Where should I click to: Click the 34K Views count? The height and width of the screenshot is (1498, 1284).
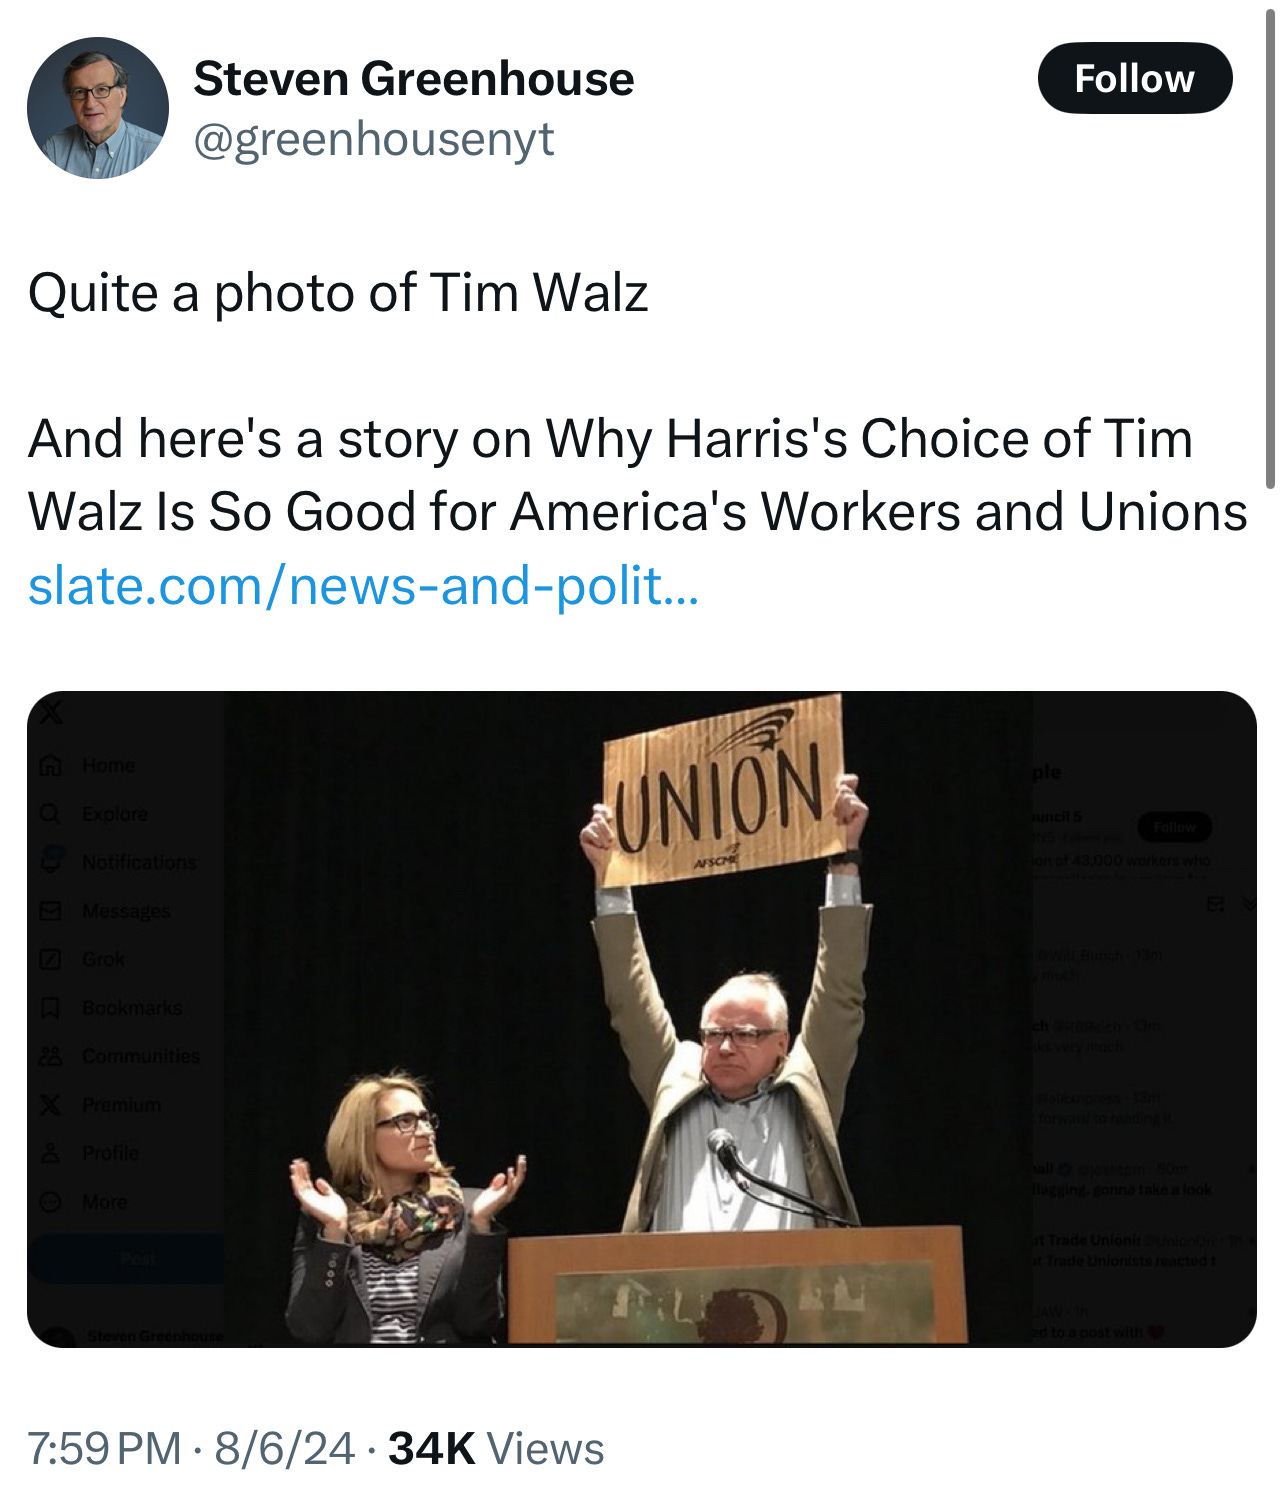(x=496, y=1448)
